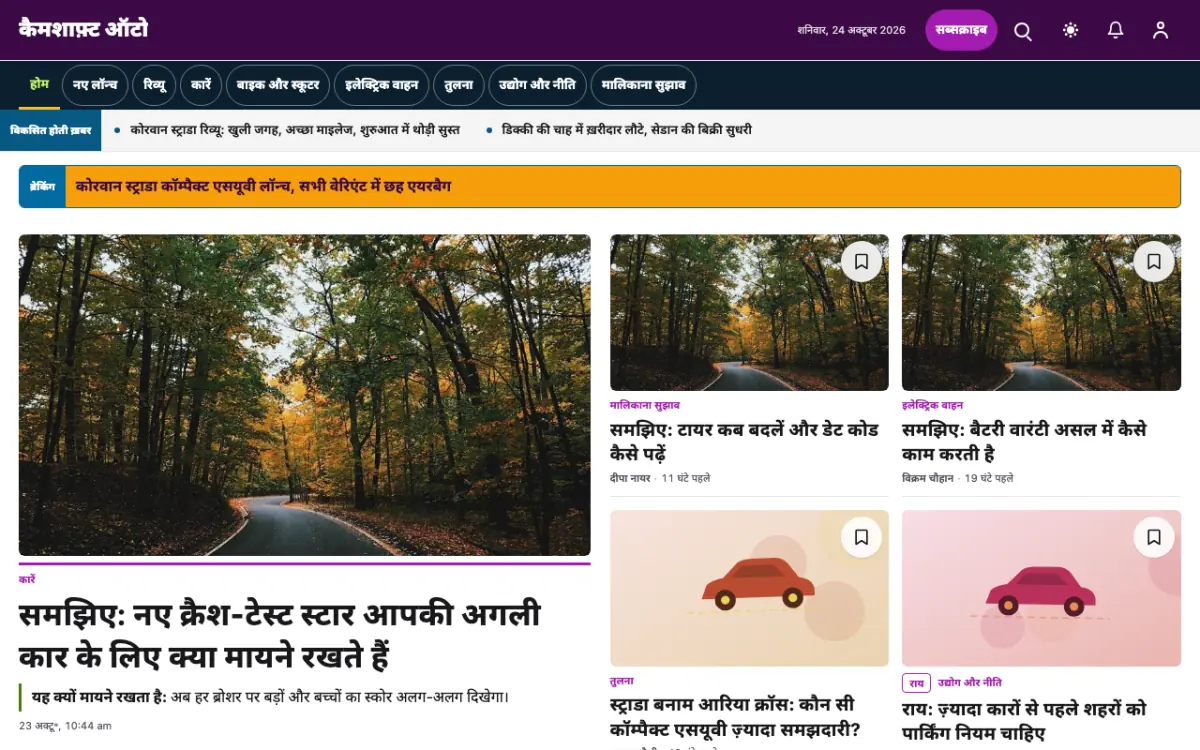Click lead article timestamp 23 अक्टू, 10:44 am
Viewport: 1200px width, 750px height.
coord(65,725)
